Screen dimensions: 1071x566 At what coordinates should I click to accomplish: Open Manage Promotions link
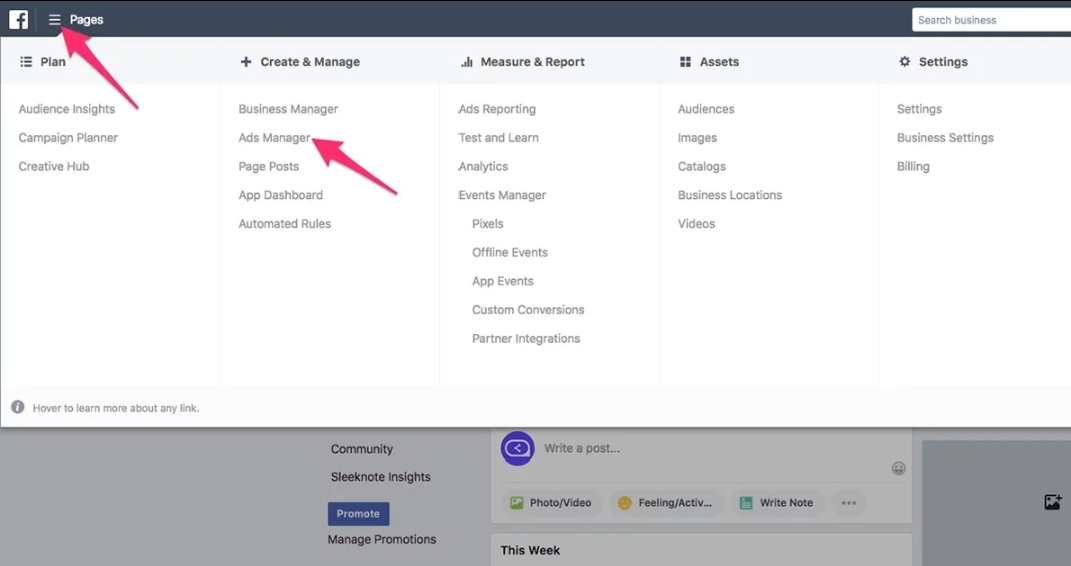point(382,539)
